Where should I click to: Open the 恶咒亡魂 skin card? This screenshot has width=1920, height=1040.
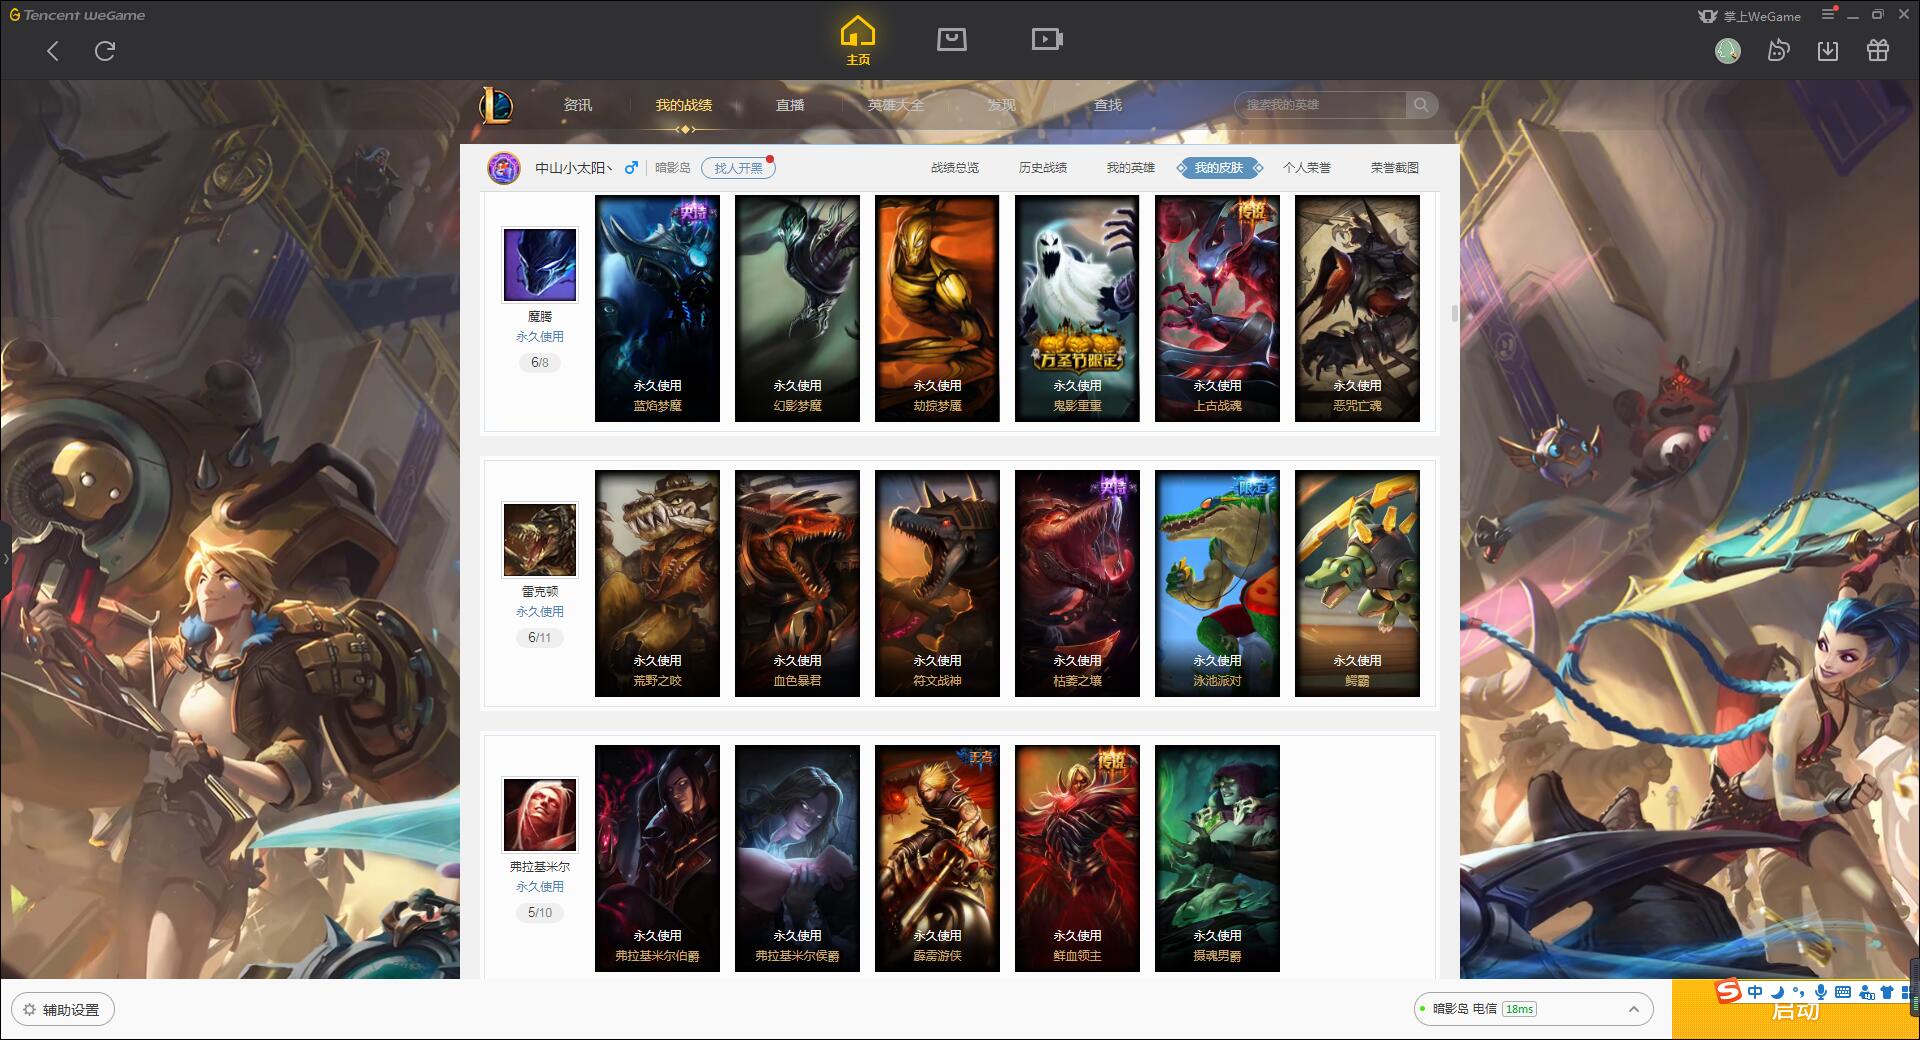1357,308
